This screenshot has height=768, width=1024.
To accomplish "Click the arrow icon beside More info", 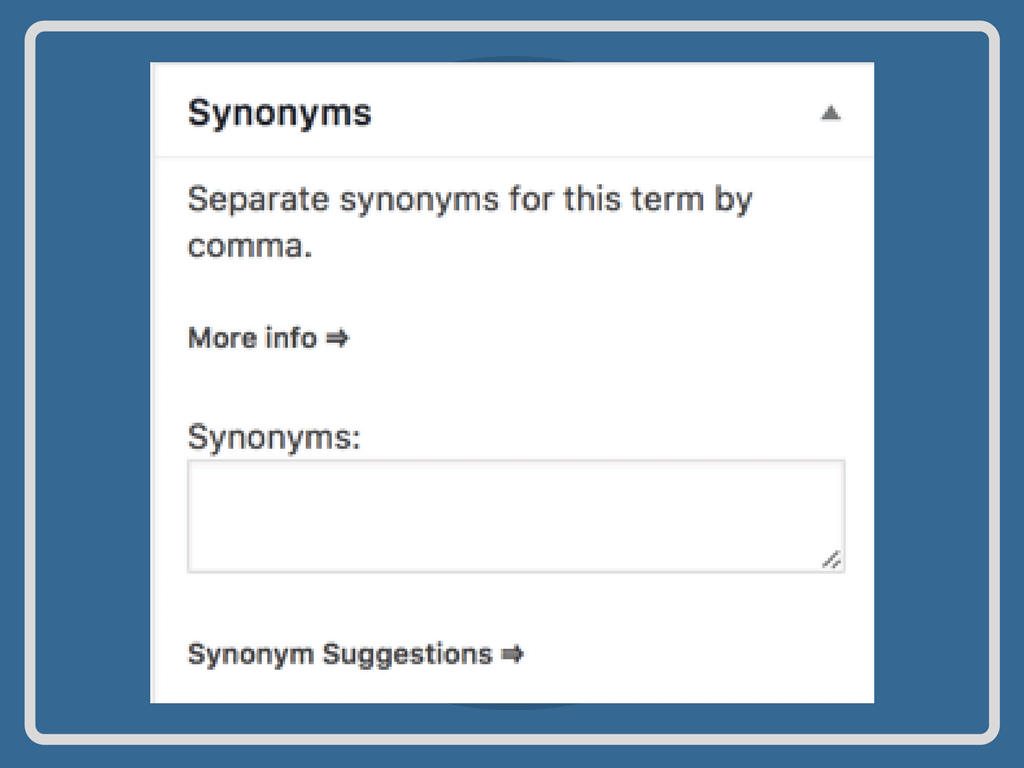I will [337, 338].
